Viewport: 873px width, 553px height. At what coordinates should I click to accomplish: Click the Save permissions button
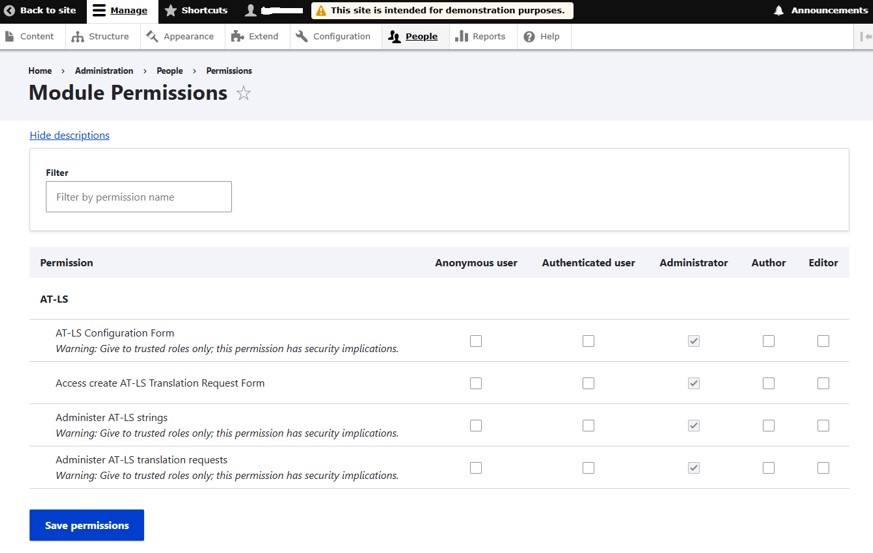87,525
